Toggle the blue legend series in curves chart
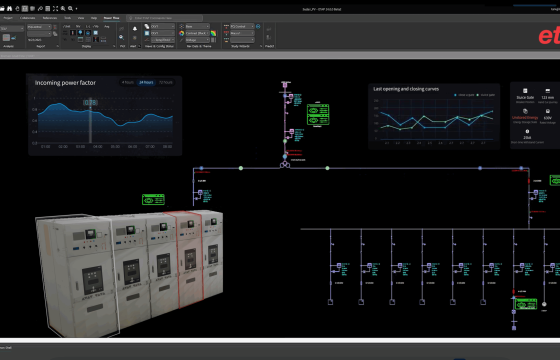 point(464,95)
